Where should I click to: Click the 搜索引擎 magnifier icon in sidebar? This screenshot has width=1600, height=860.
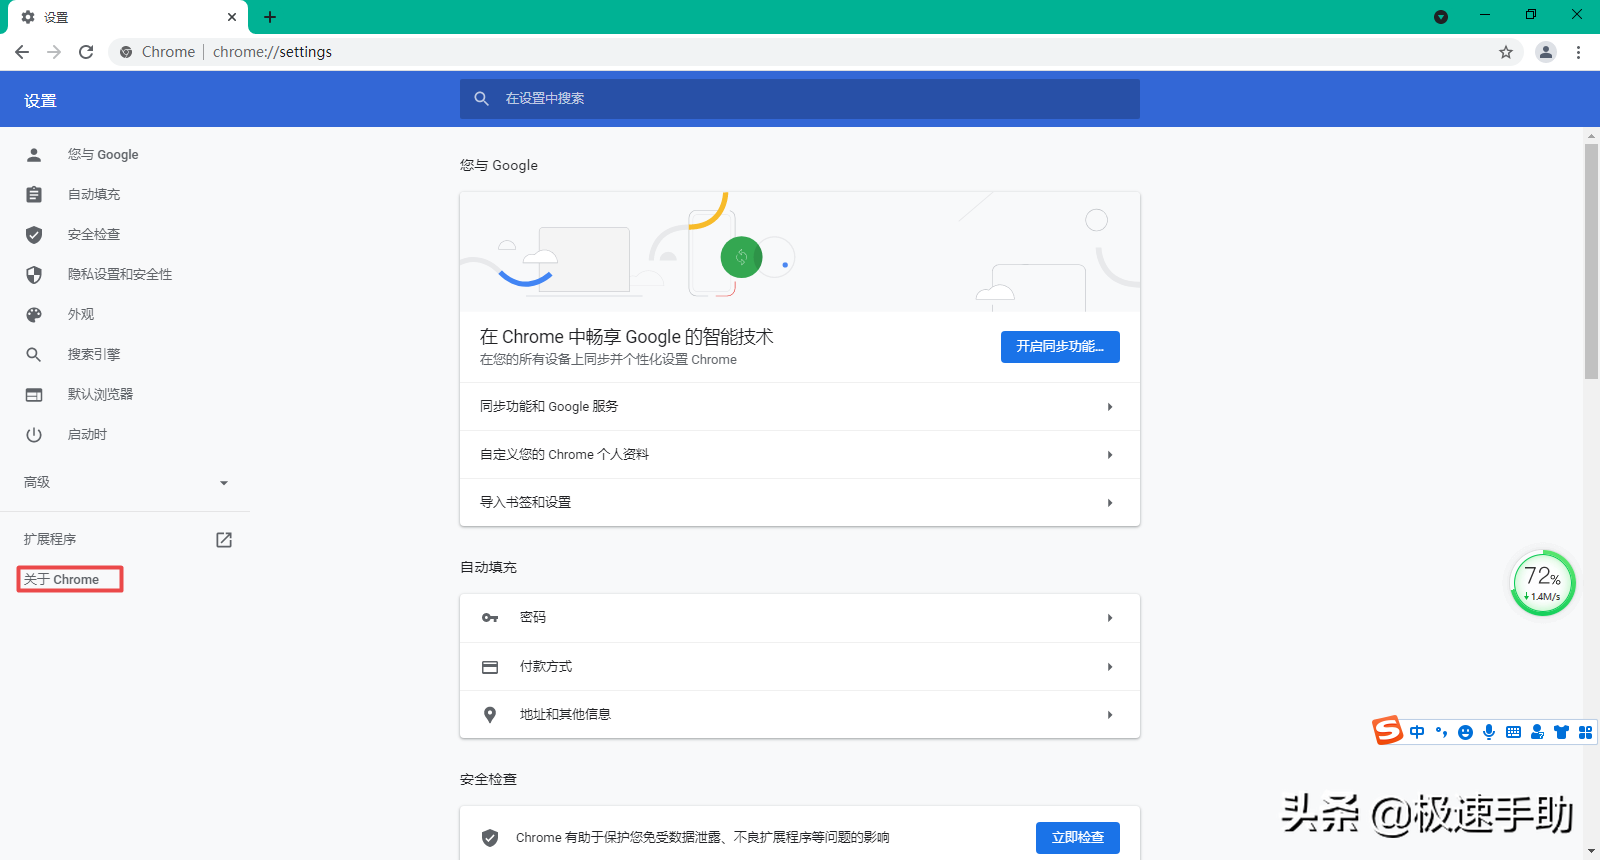pyautogui.click(x=34, y=355)
